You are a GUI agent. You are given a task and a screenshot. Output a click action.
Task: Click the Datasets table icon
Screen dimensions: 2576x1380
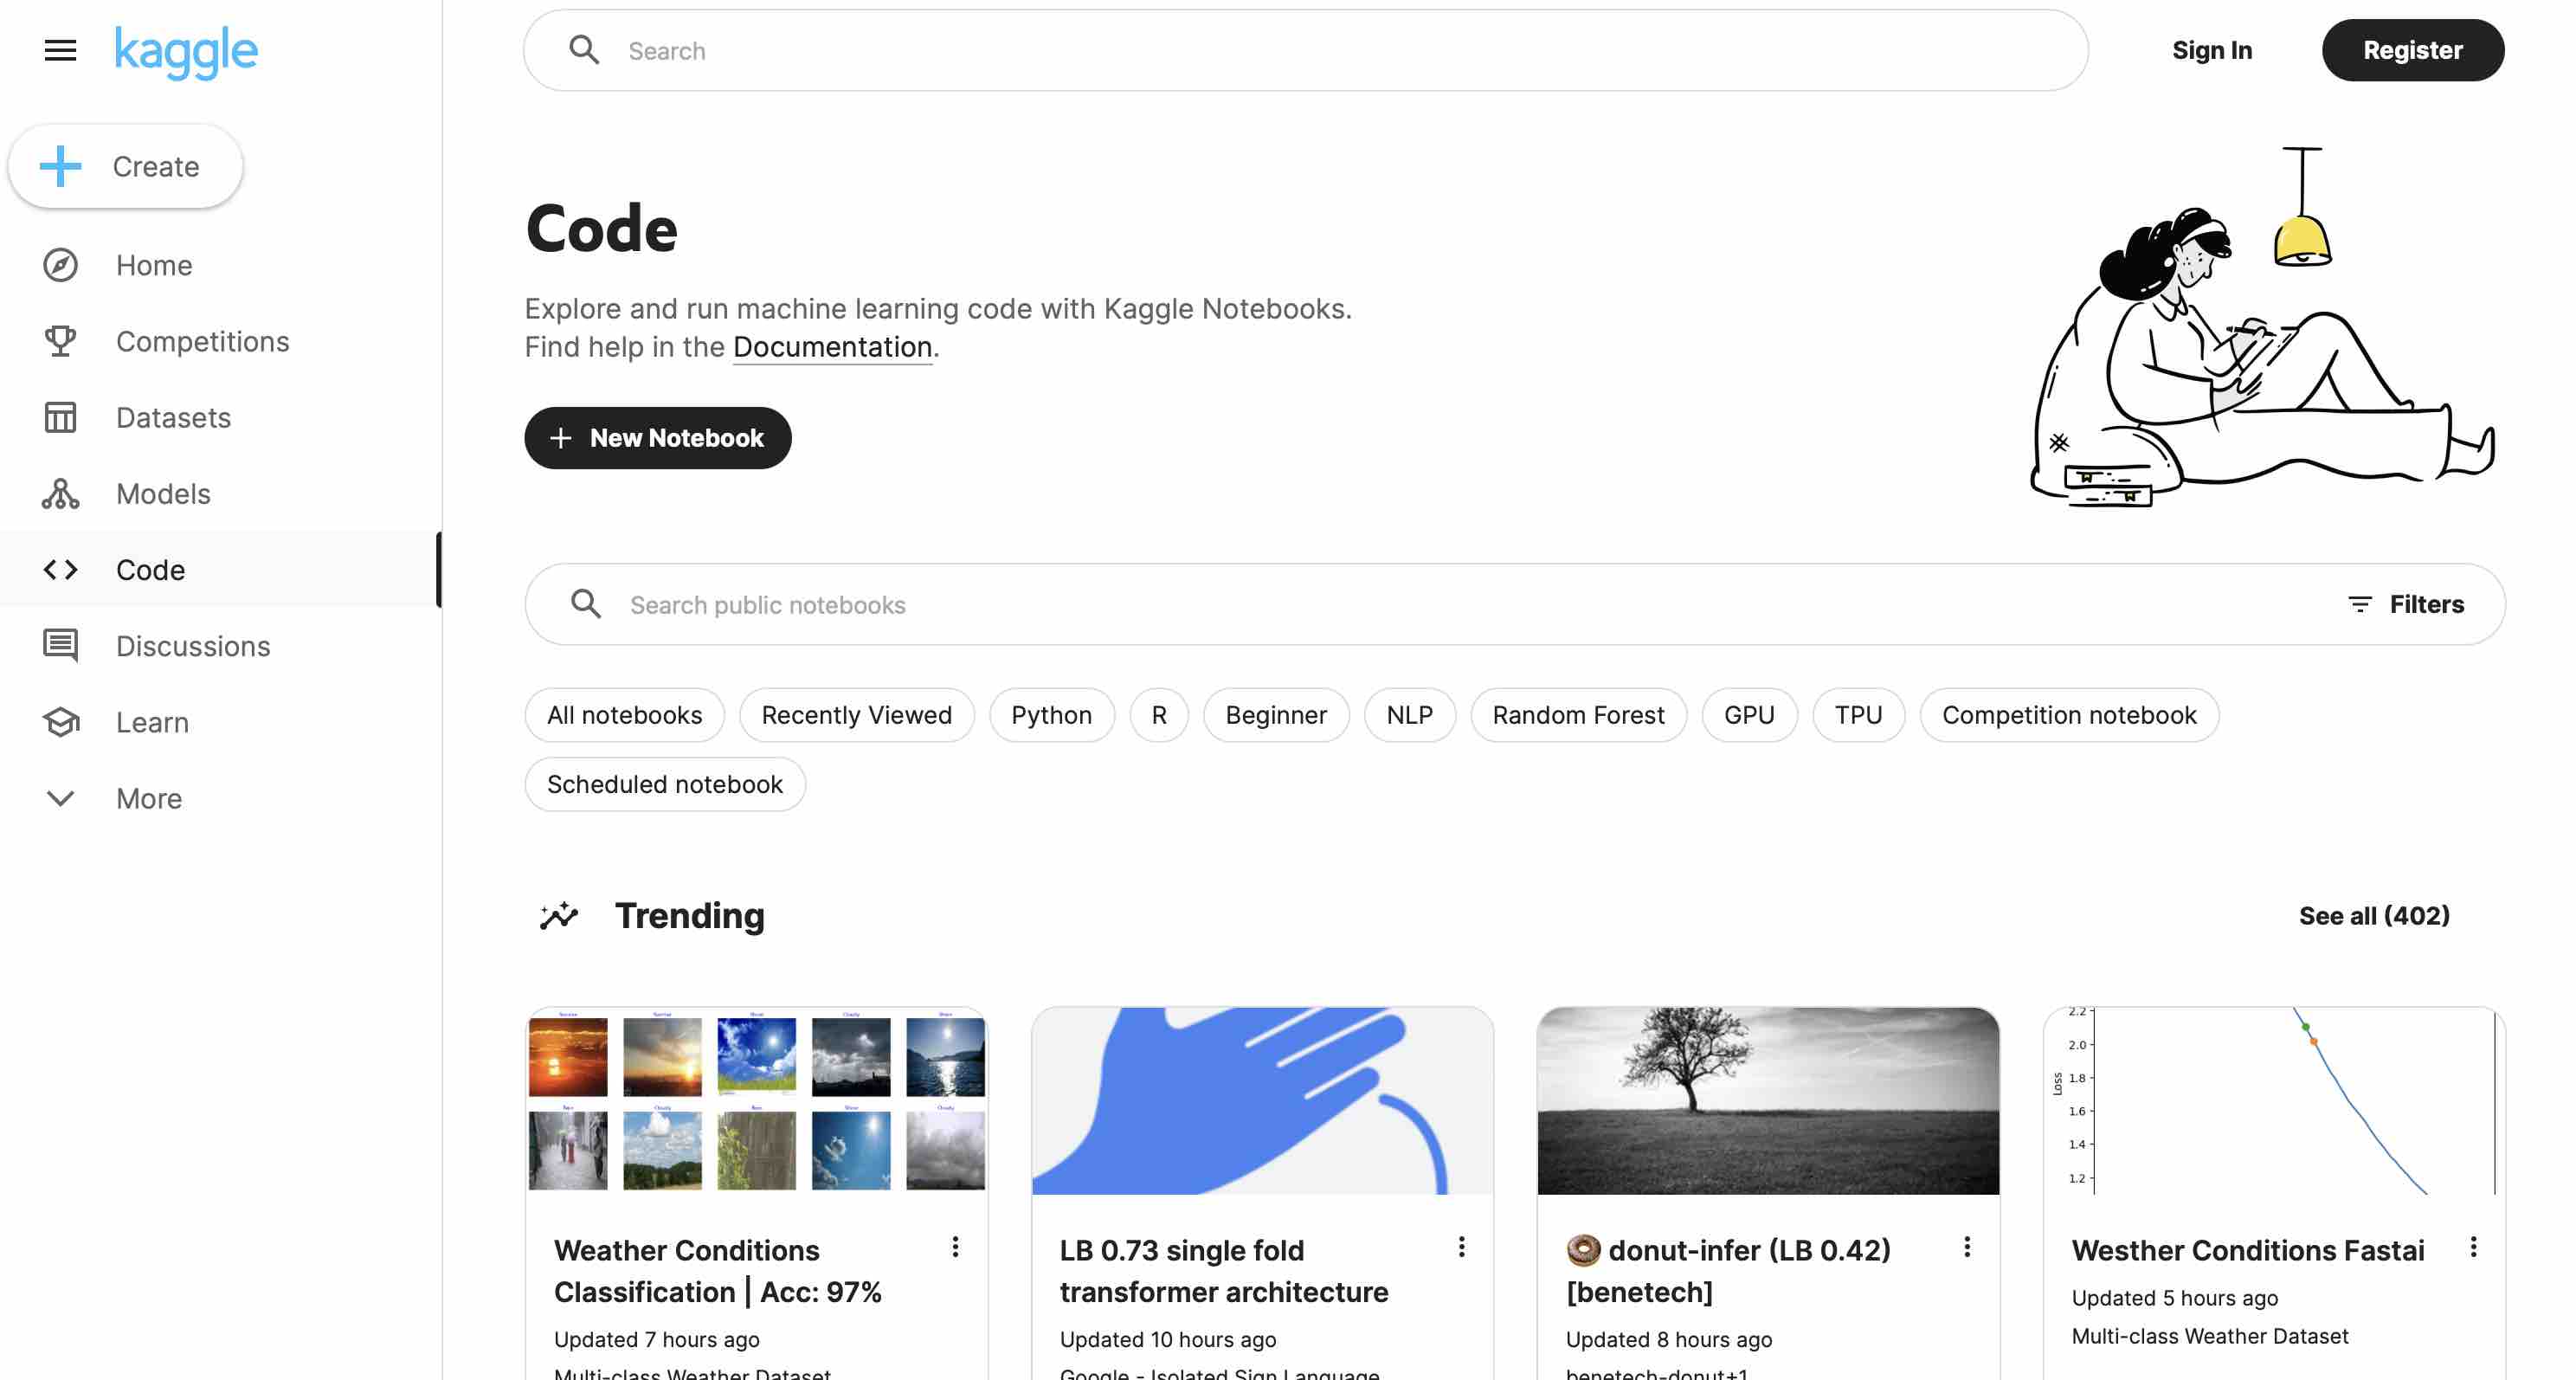coord(60,417)
